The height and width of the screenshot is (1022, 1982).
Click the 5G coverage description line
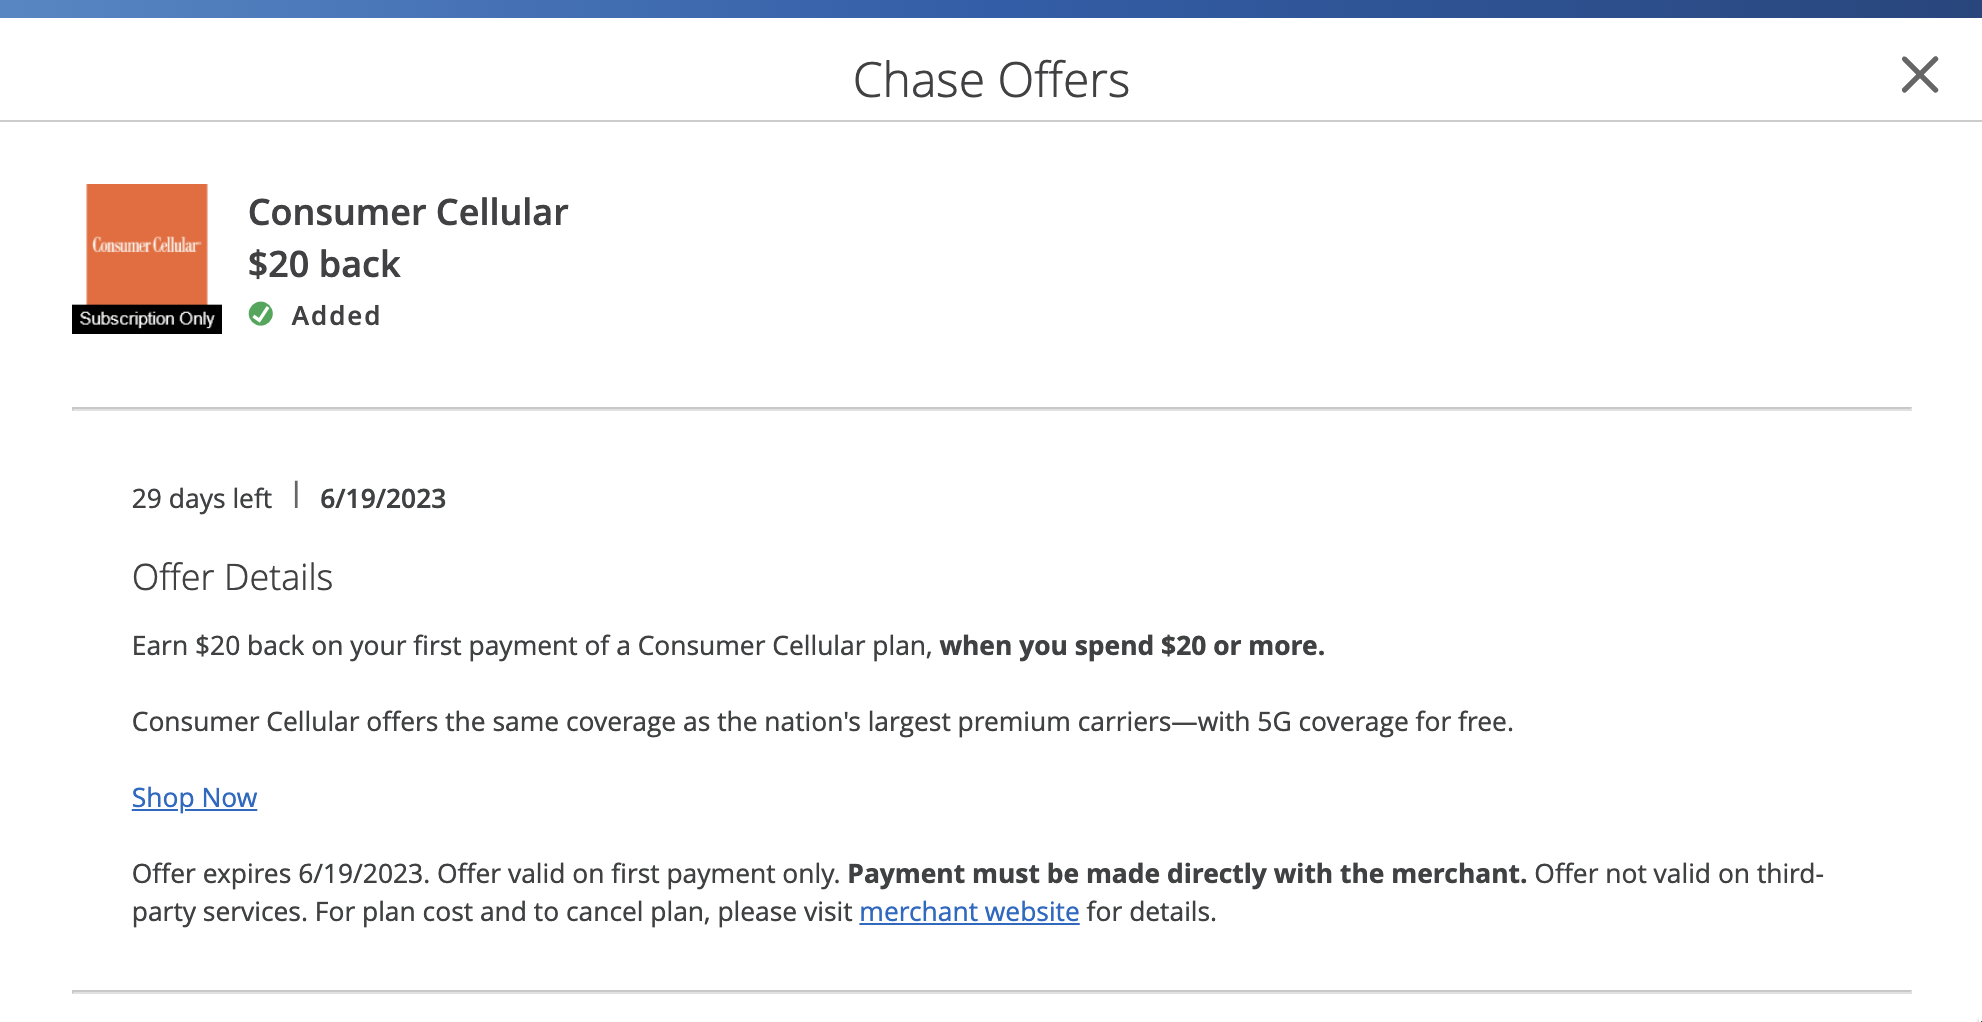coord(823,720)
